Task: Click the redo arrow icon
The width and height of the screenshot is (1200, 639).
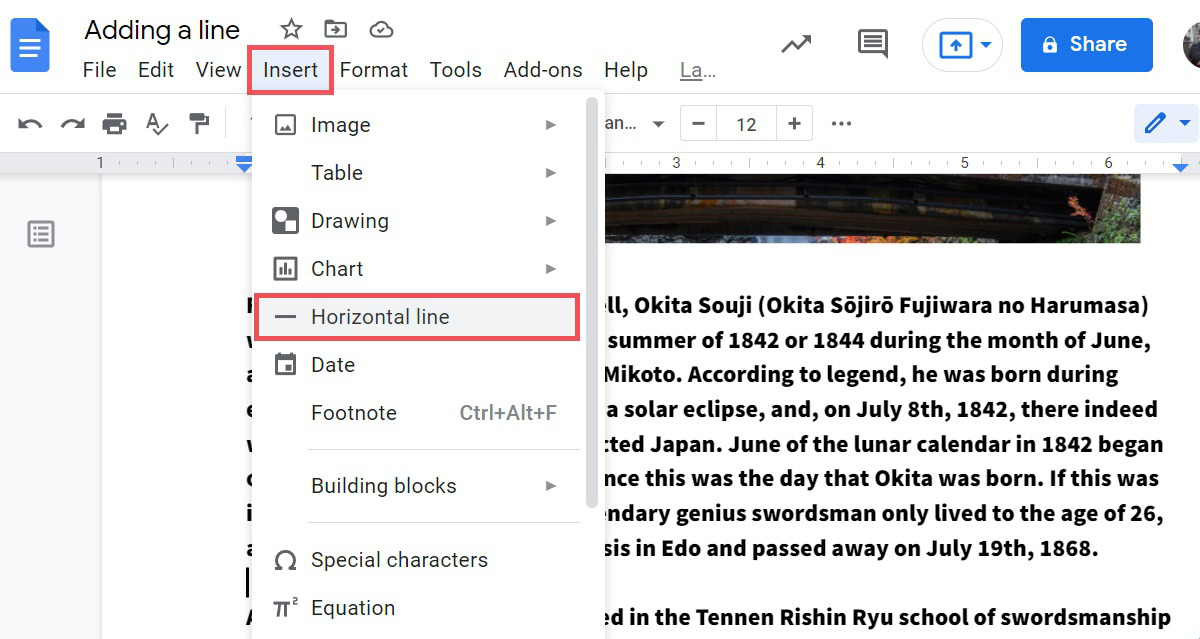Action: [72, 124]
